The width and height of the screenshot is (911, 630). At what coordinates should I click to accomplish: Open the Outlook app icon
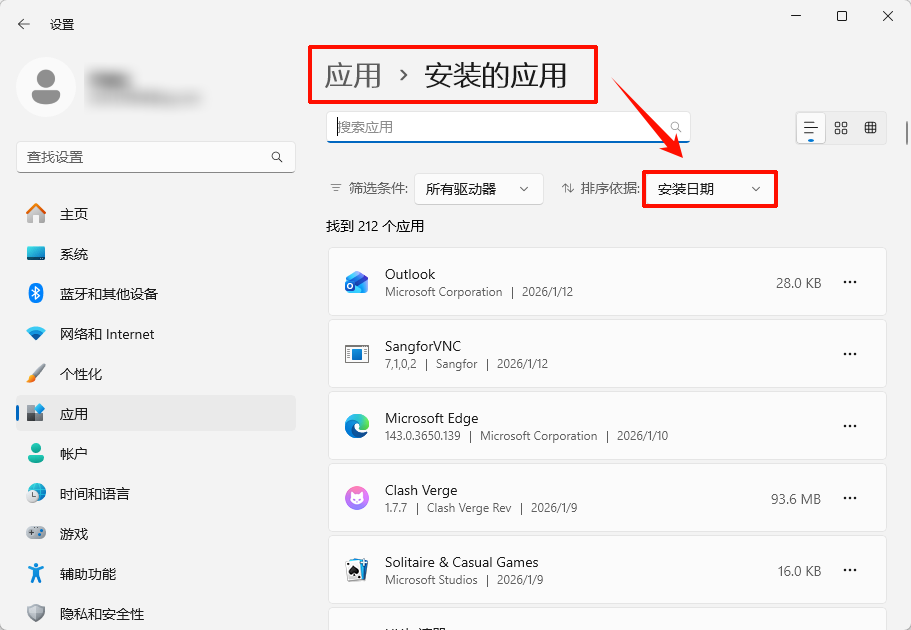[x=357, y=282]
